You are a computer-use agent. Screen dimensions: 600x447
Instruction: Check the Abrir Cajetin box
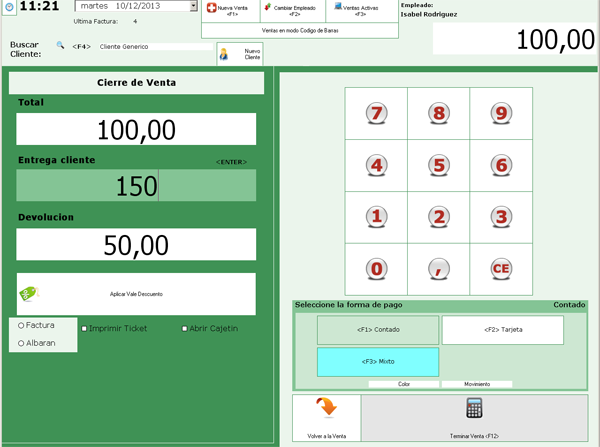click(185, 328)
